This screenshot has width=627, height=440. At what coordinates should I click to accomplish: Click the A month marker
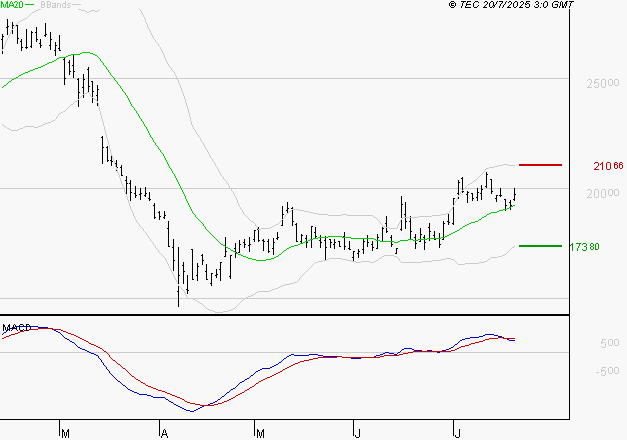pyautogui.click(x=164, y=433)
